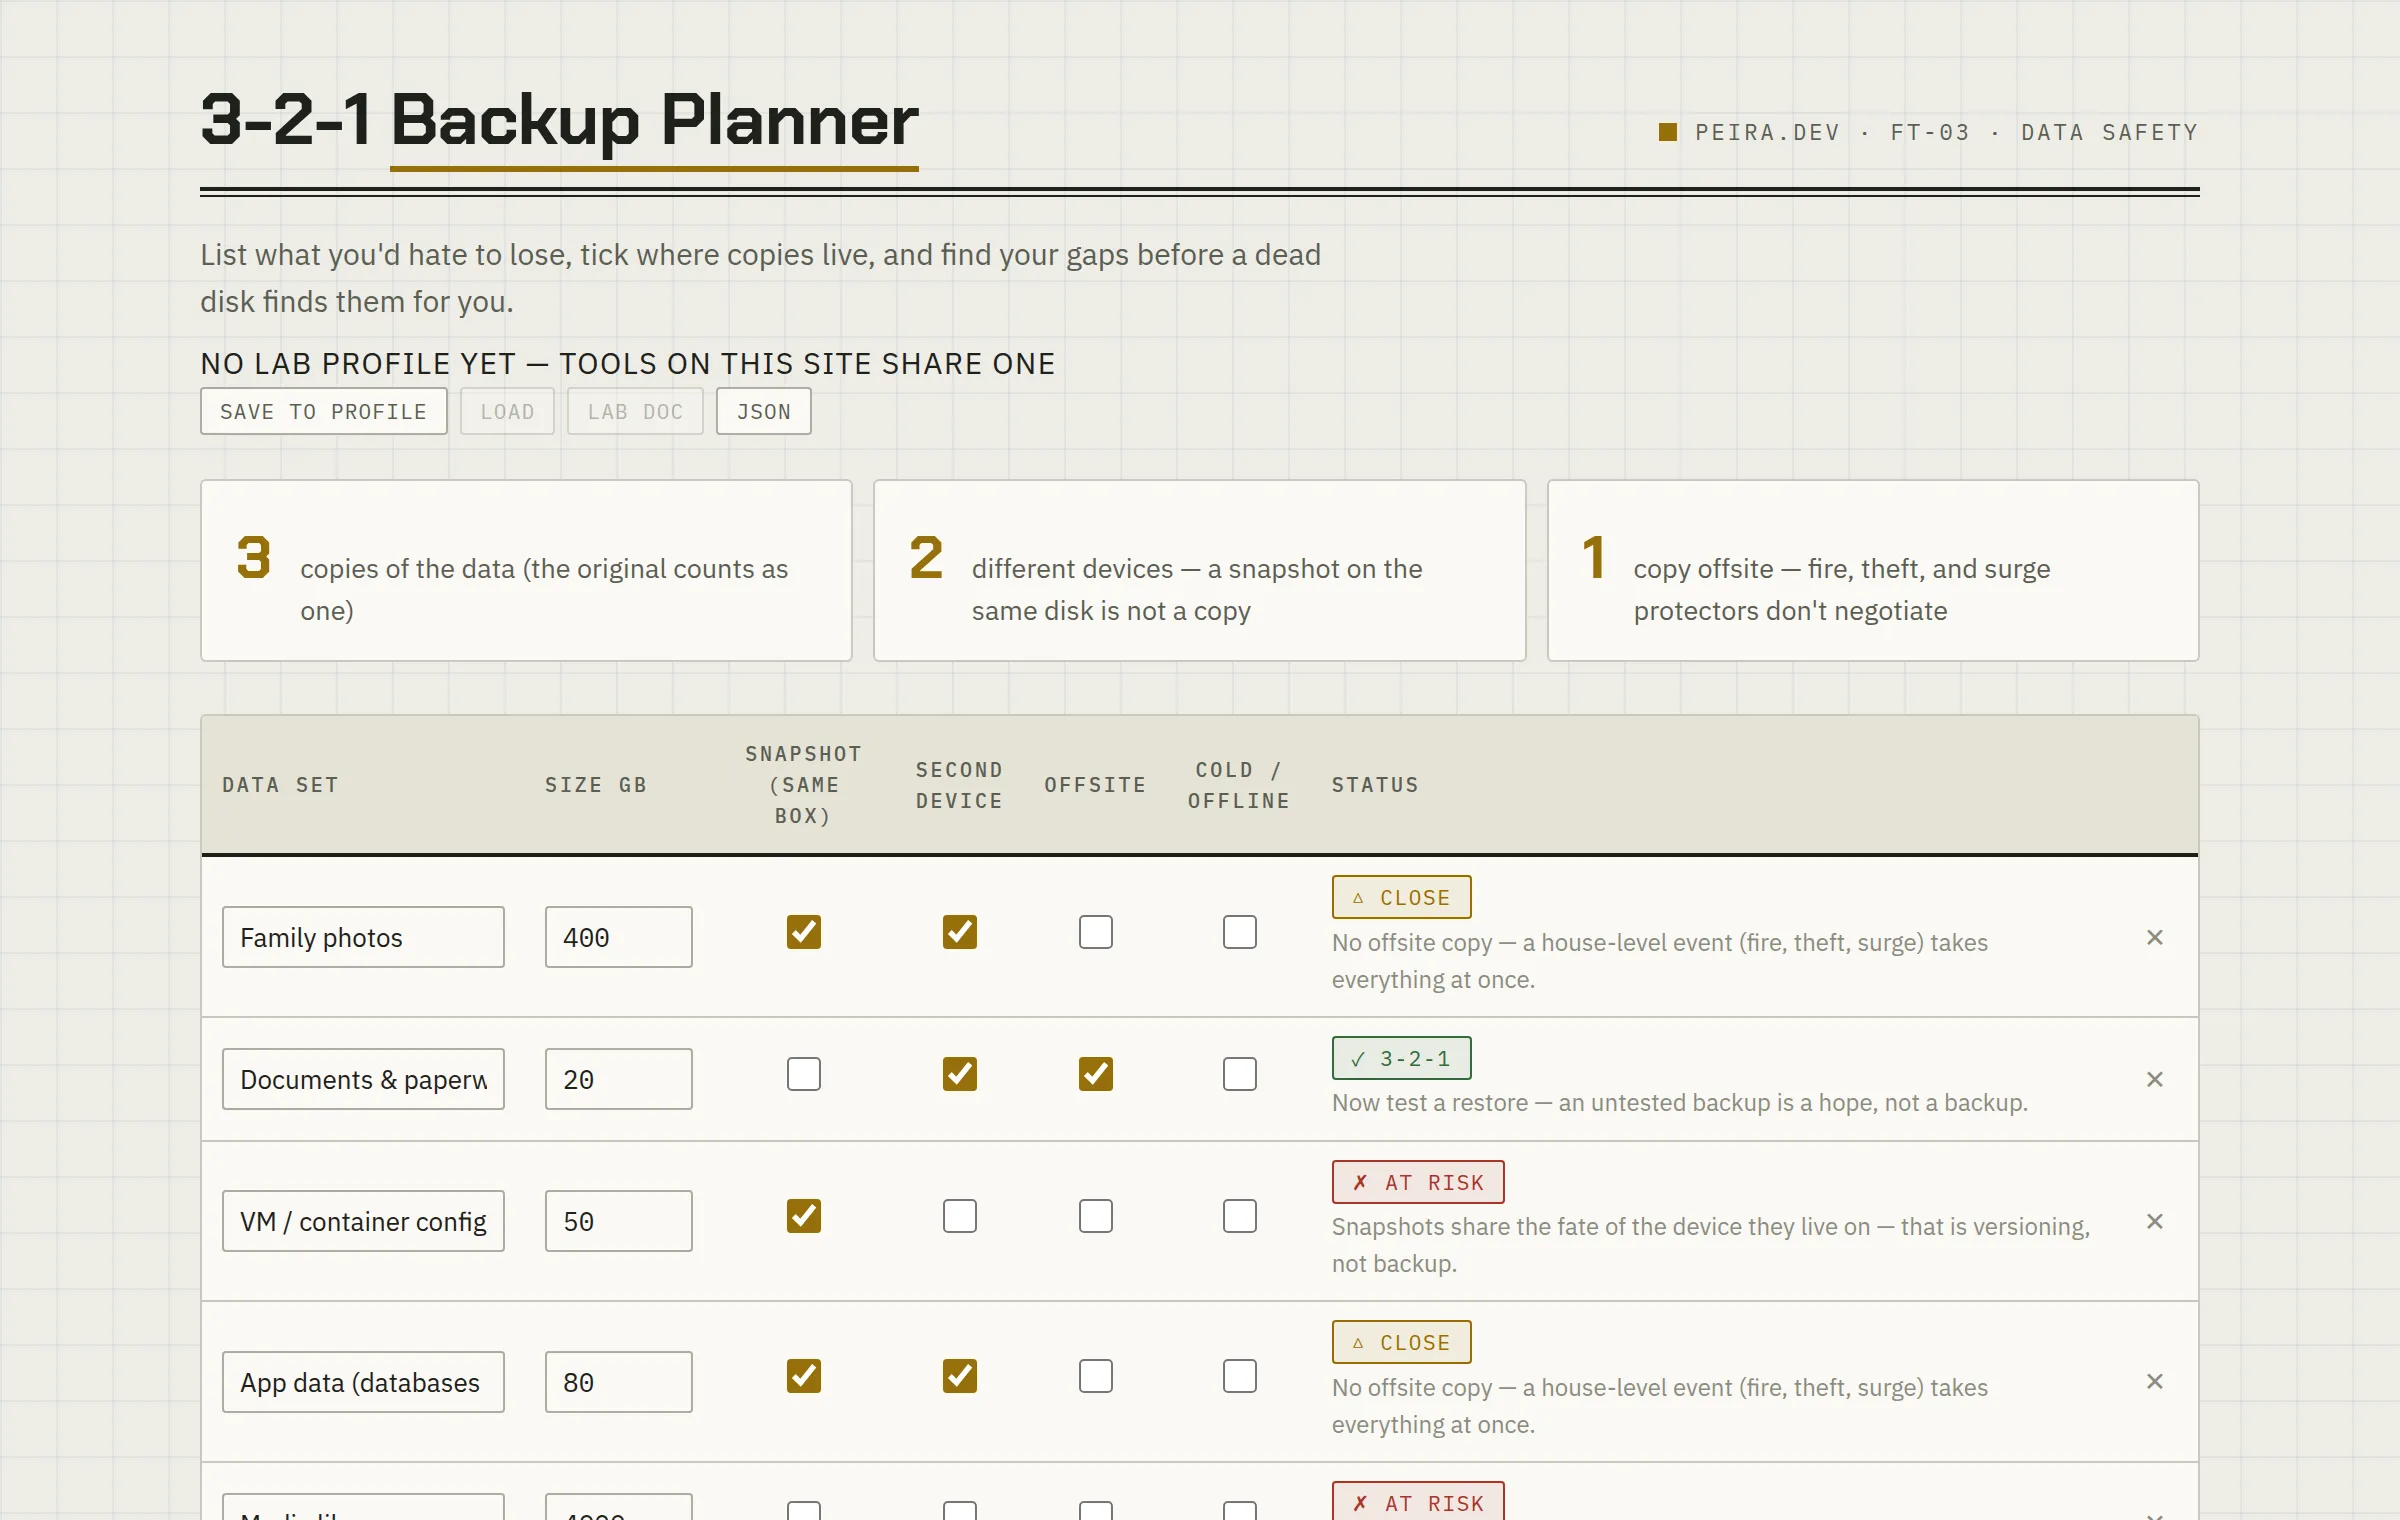2400x1520 pixels.
Task: Enable Offsite for App data row
Action: [x=1095, y=1376]
